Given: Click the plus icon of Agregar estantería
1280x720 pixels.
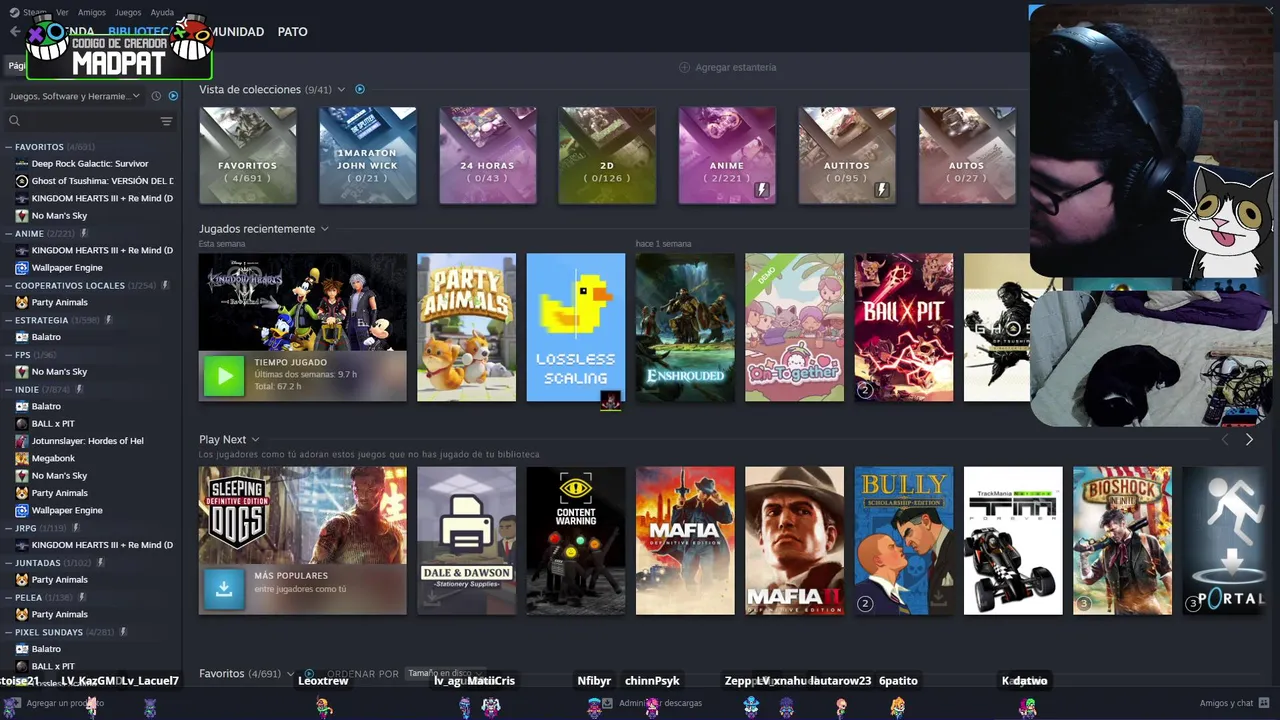Looking at the screenshot, I should point(684,67).
